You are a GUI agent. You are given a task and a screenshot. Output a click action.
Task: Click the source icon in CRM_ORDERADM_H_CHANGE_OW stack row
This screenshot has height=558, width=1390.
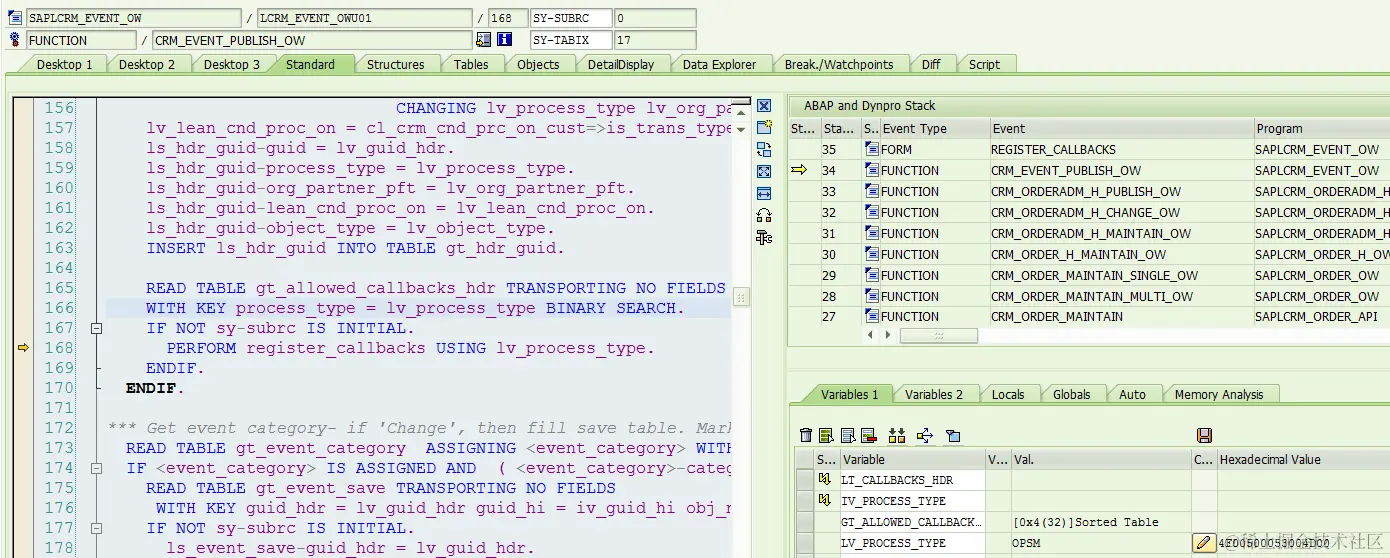(872, 212)
